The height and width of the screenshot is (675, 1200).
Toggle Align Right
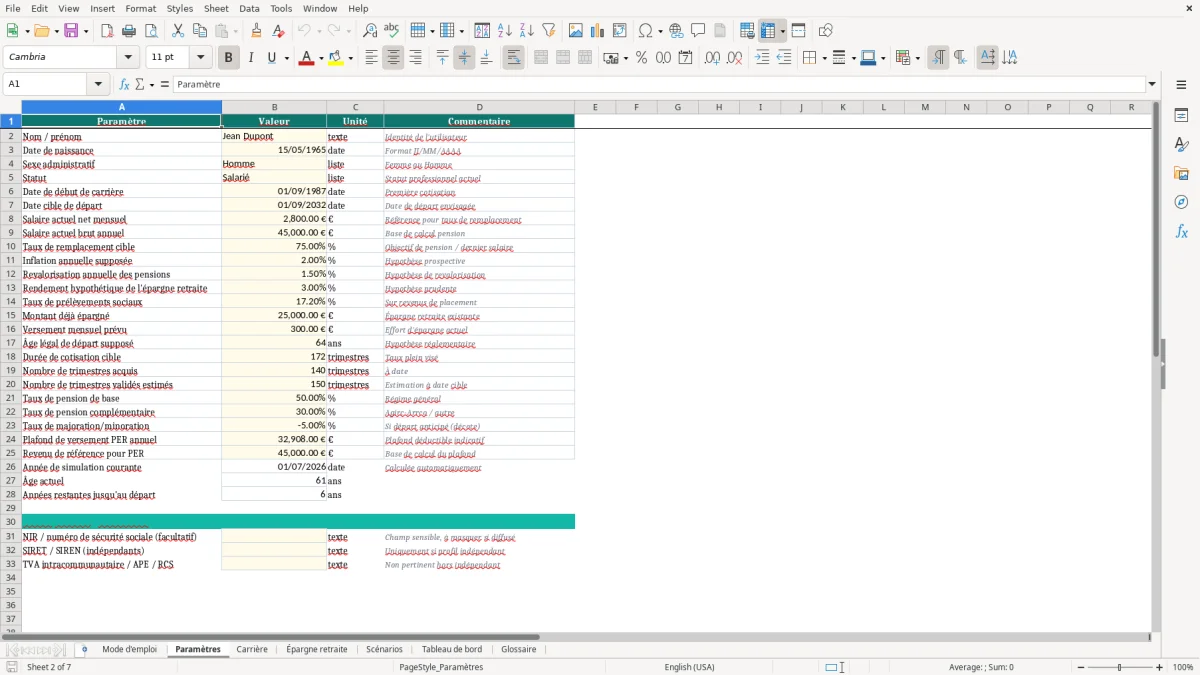click(x=415, y=57)
